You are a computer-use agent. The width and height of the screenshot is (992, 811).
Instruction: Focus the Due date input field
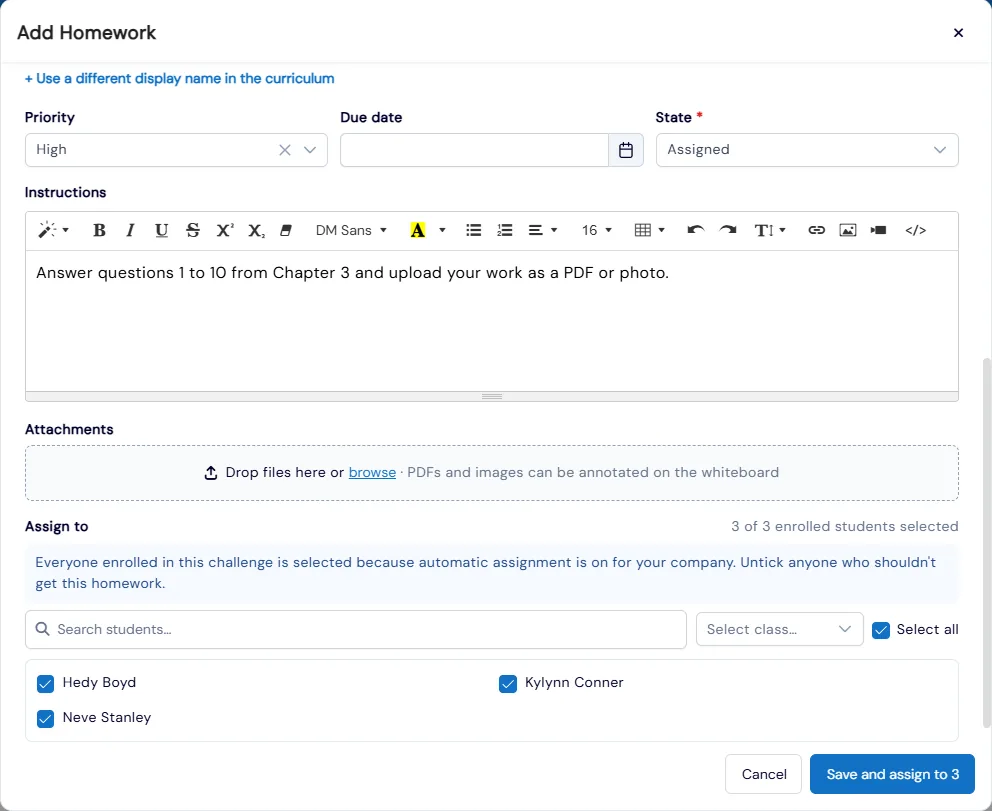tap(474, 150)
